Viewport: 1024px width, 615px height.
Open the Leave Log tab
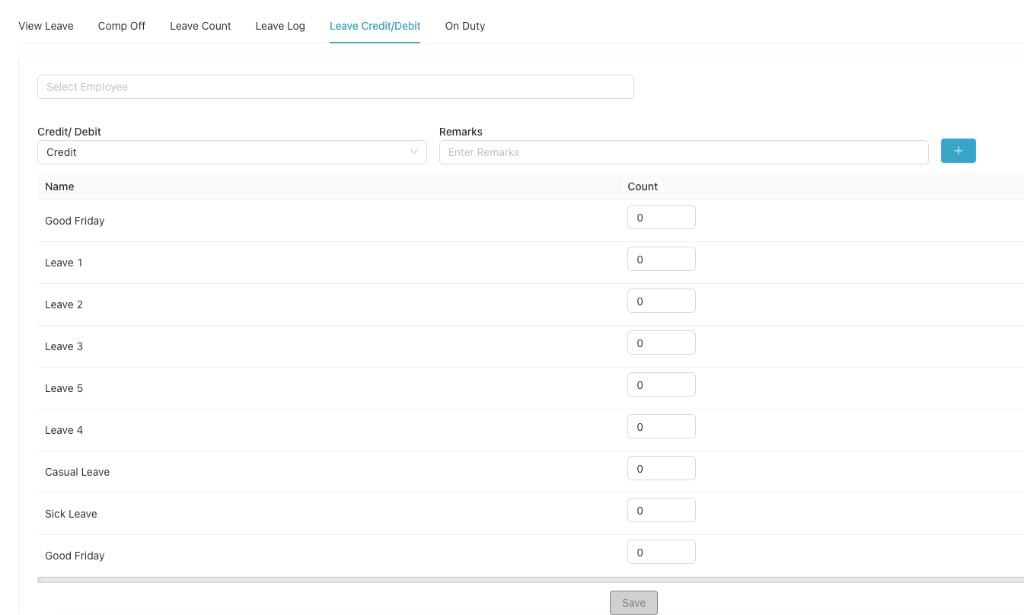[279, 26]
